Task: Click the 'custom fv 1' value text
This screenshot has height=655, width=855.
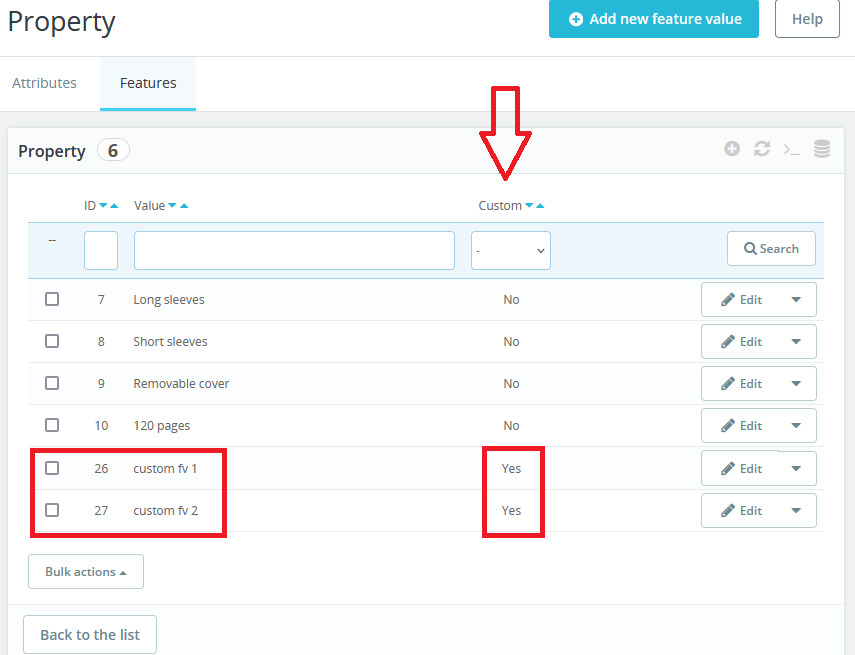Action: [165, 468]
